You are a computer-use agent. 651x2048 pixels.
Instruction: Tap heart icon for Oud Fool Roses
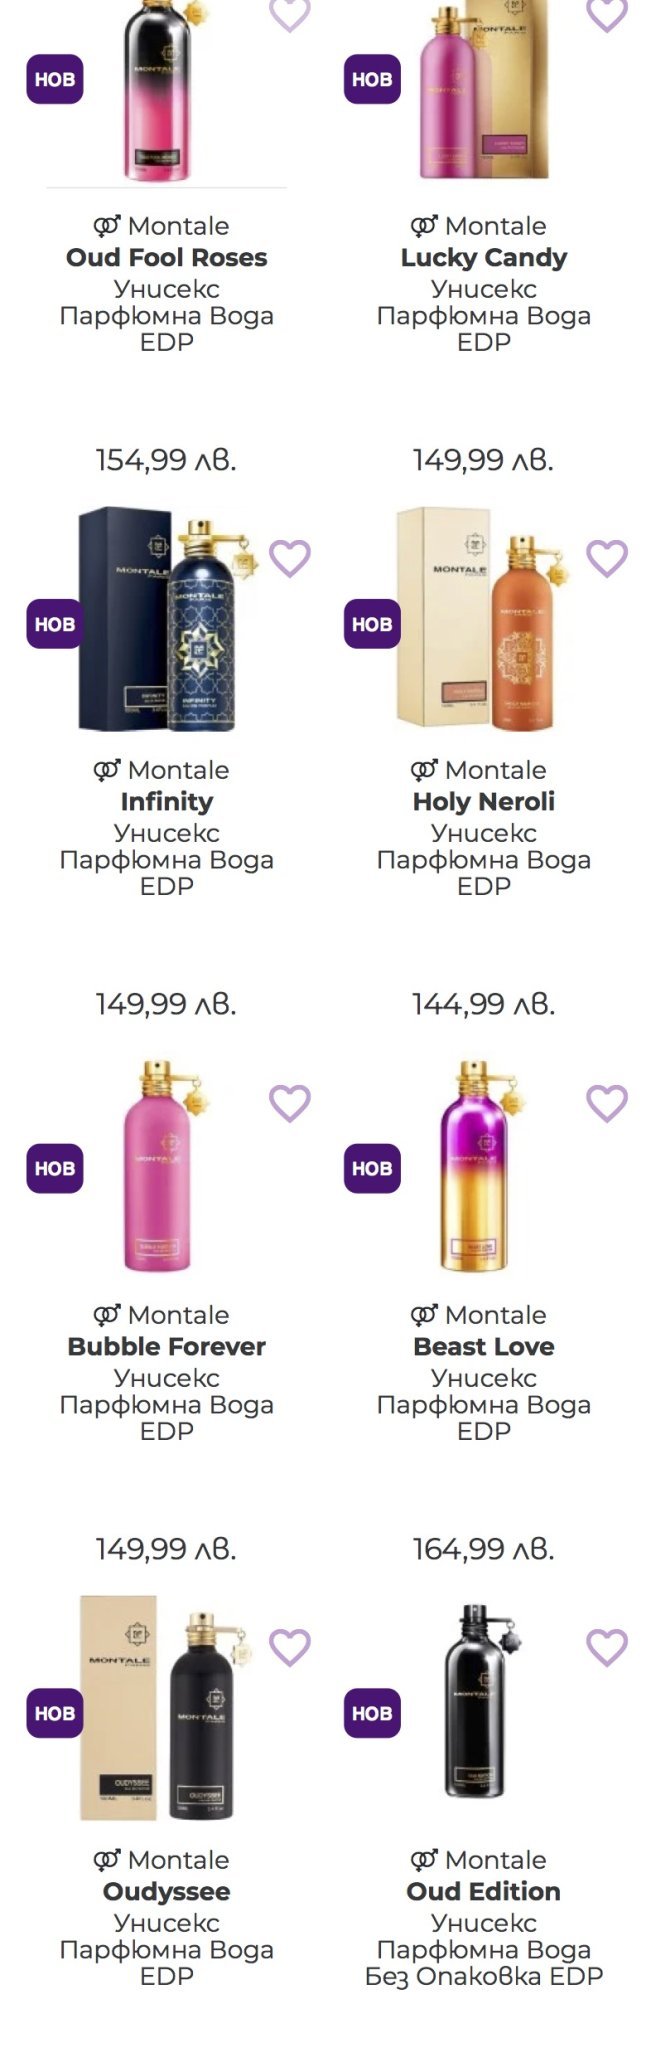tap(290, 14)
